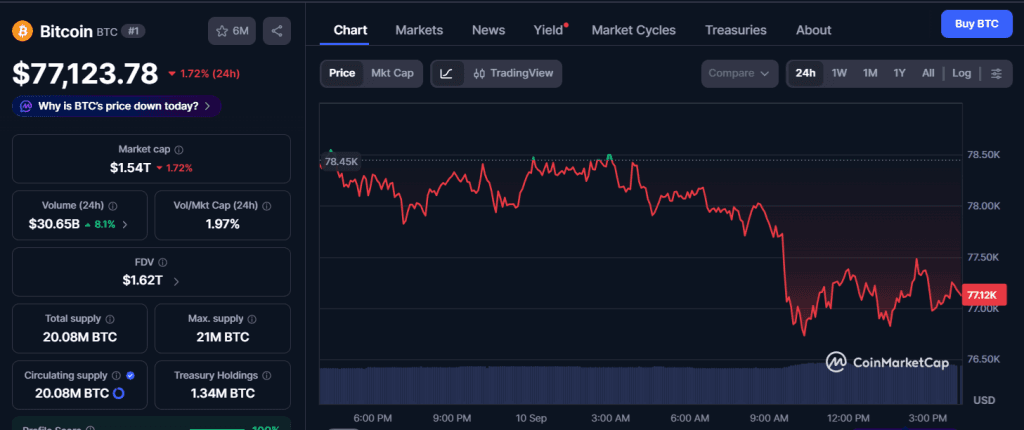
Task: Expand FDV details chevron
Action: coord(176,281)
